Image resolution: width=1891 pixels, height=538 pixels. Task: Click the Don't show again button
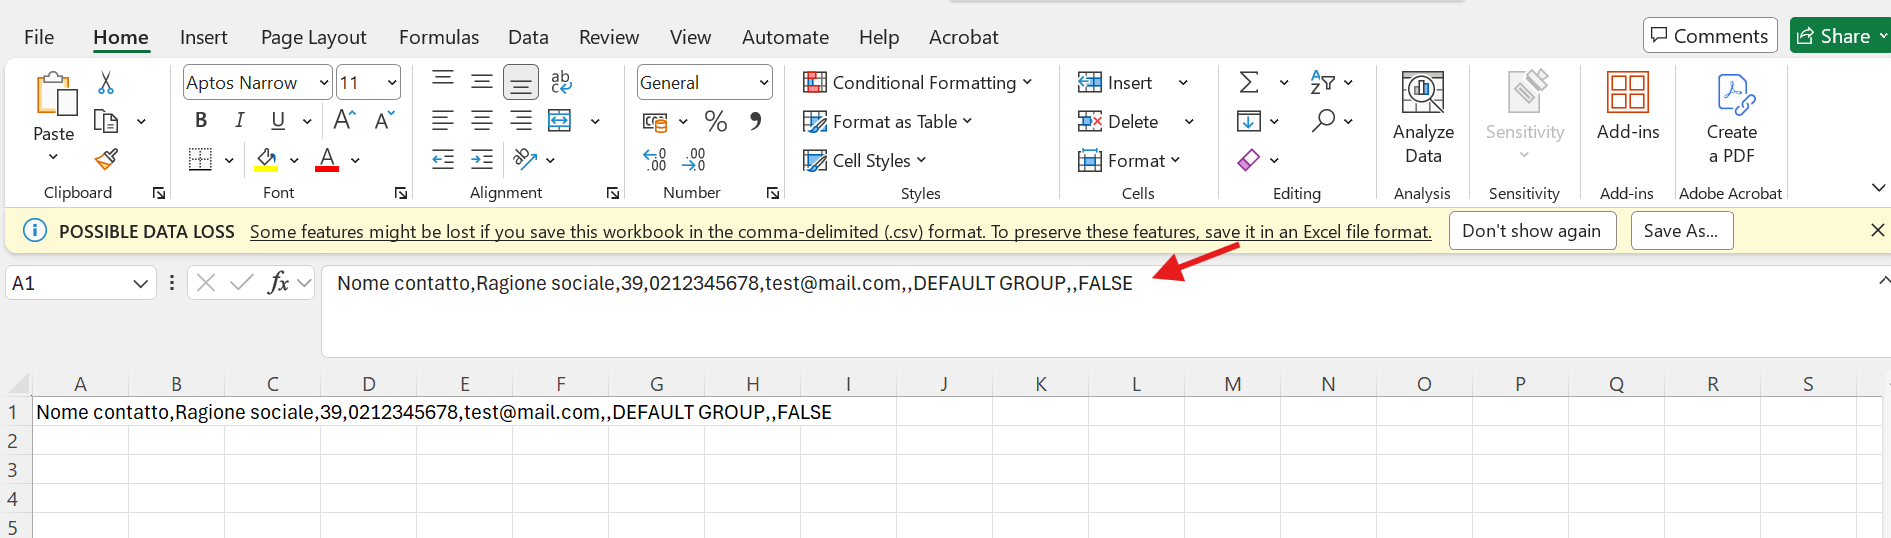(x=1530, y=231)
